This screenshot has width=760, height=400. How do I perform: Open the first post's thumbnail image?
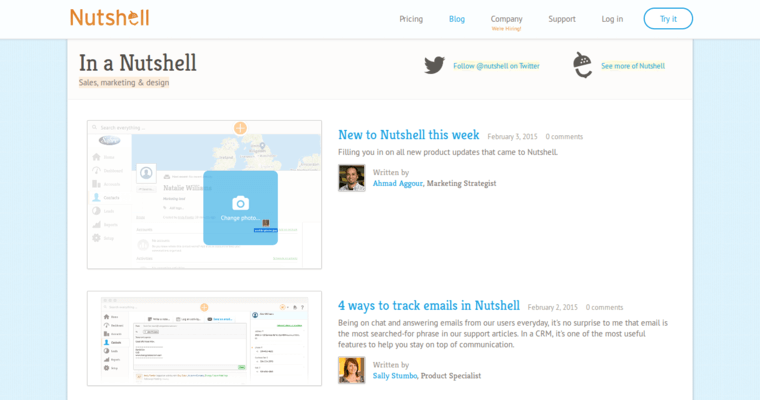pyautogui.click(x=204, y=195)
